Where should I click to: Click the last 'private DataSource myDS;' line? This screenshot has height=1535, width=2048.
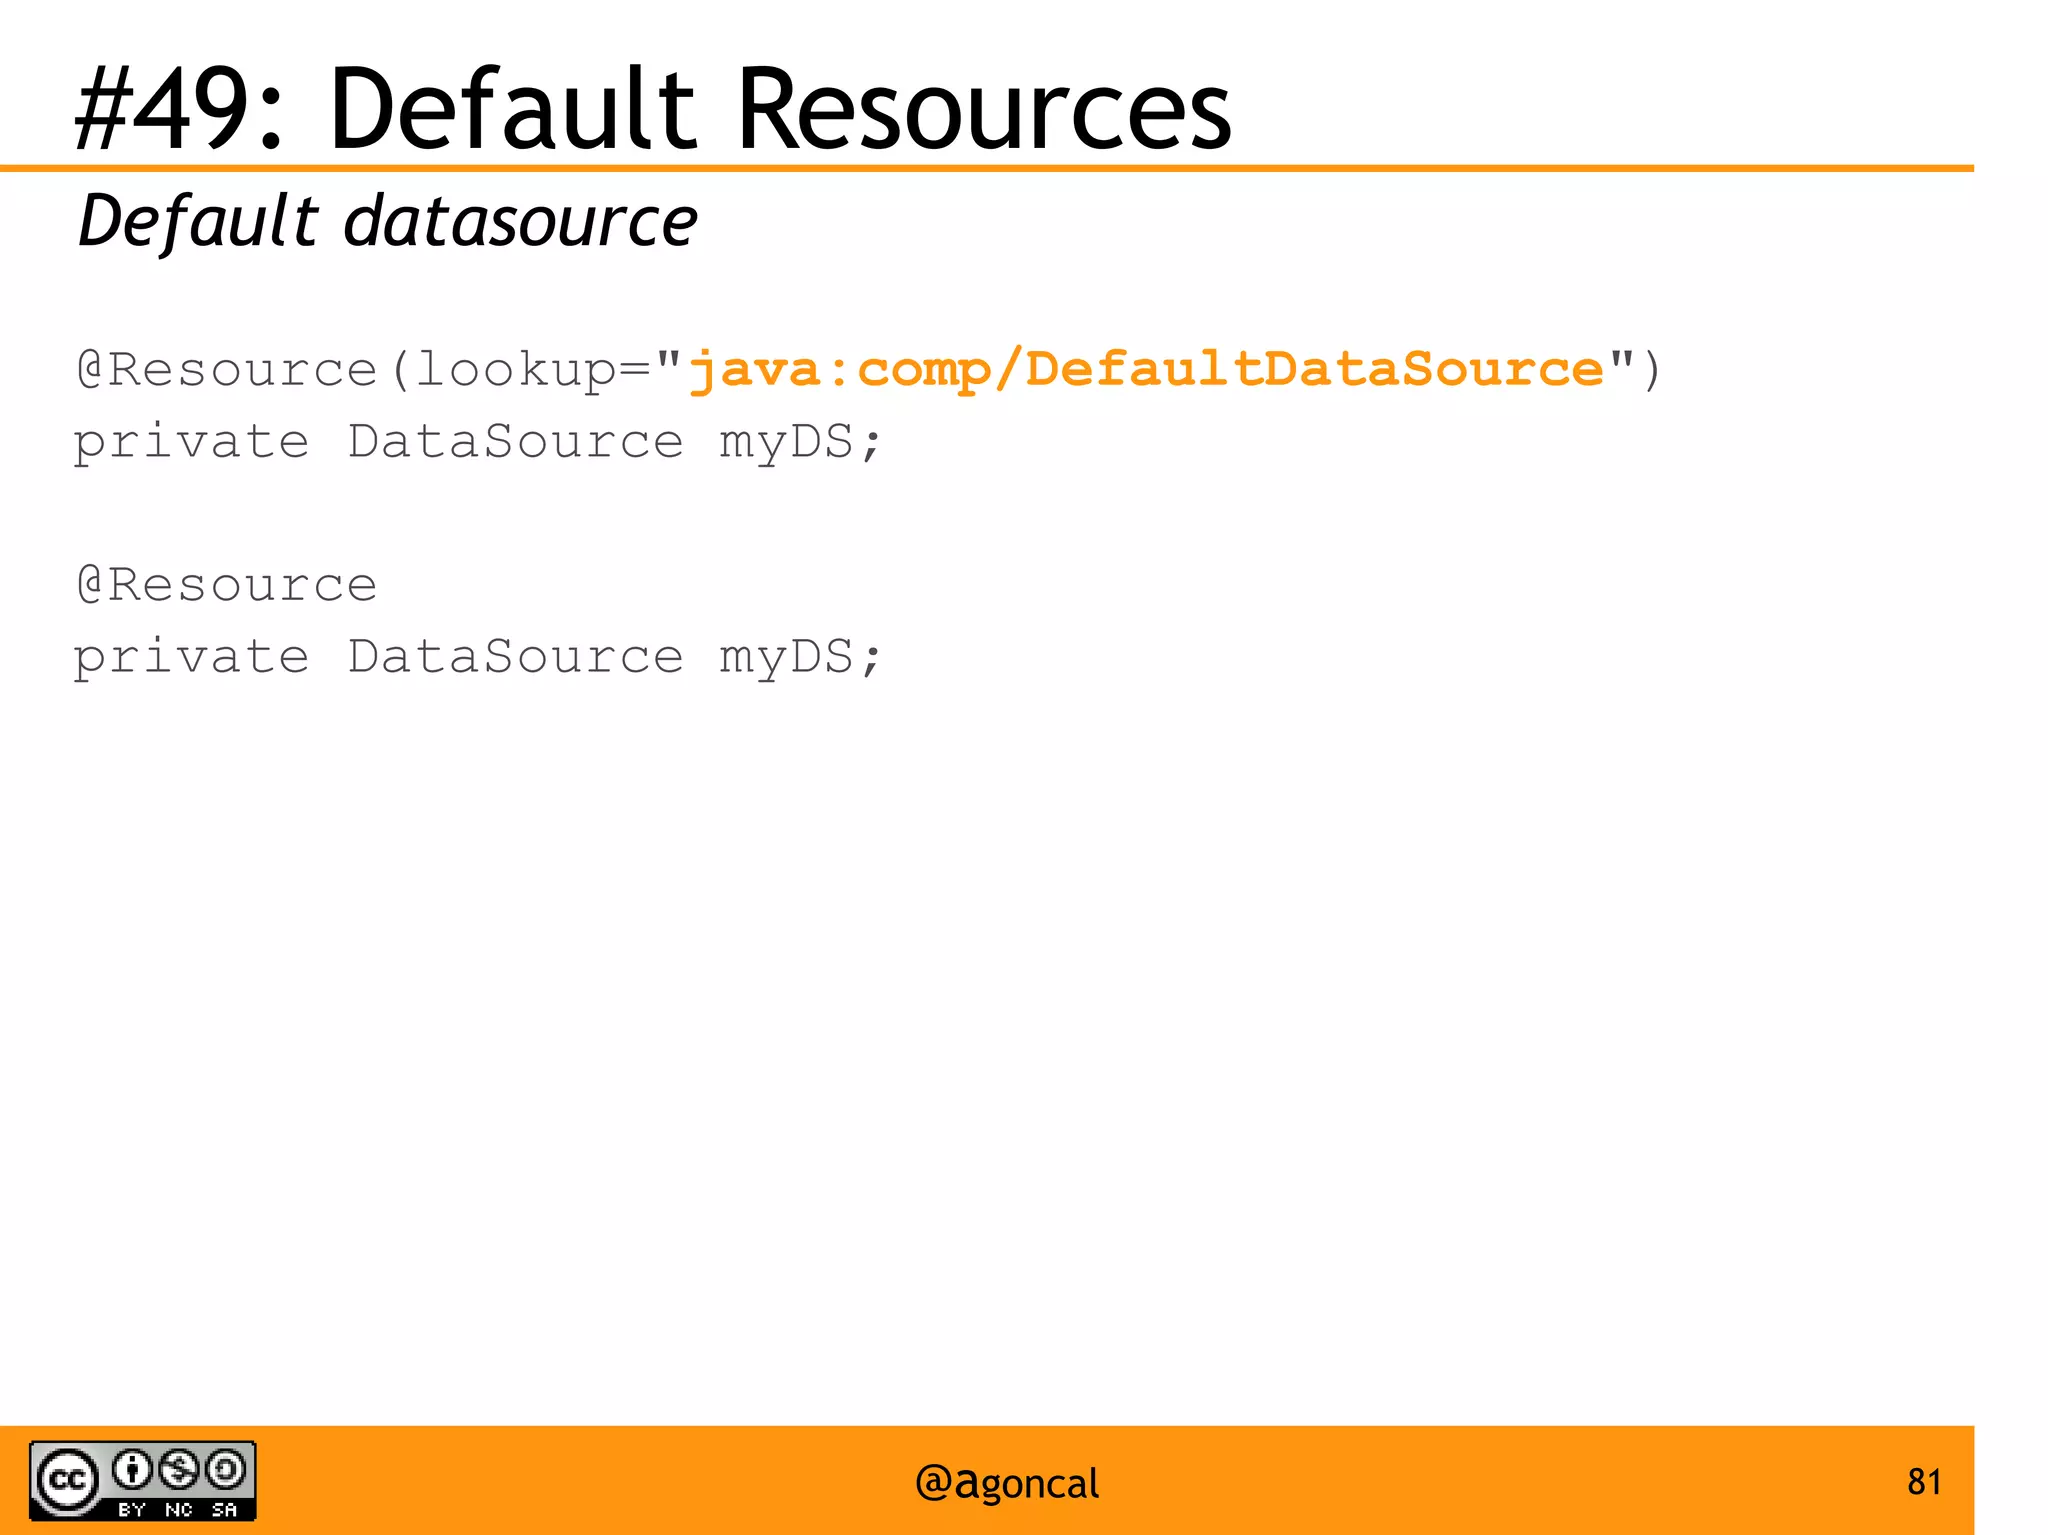pyautogui.click(x=477, y=657)
